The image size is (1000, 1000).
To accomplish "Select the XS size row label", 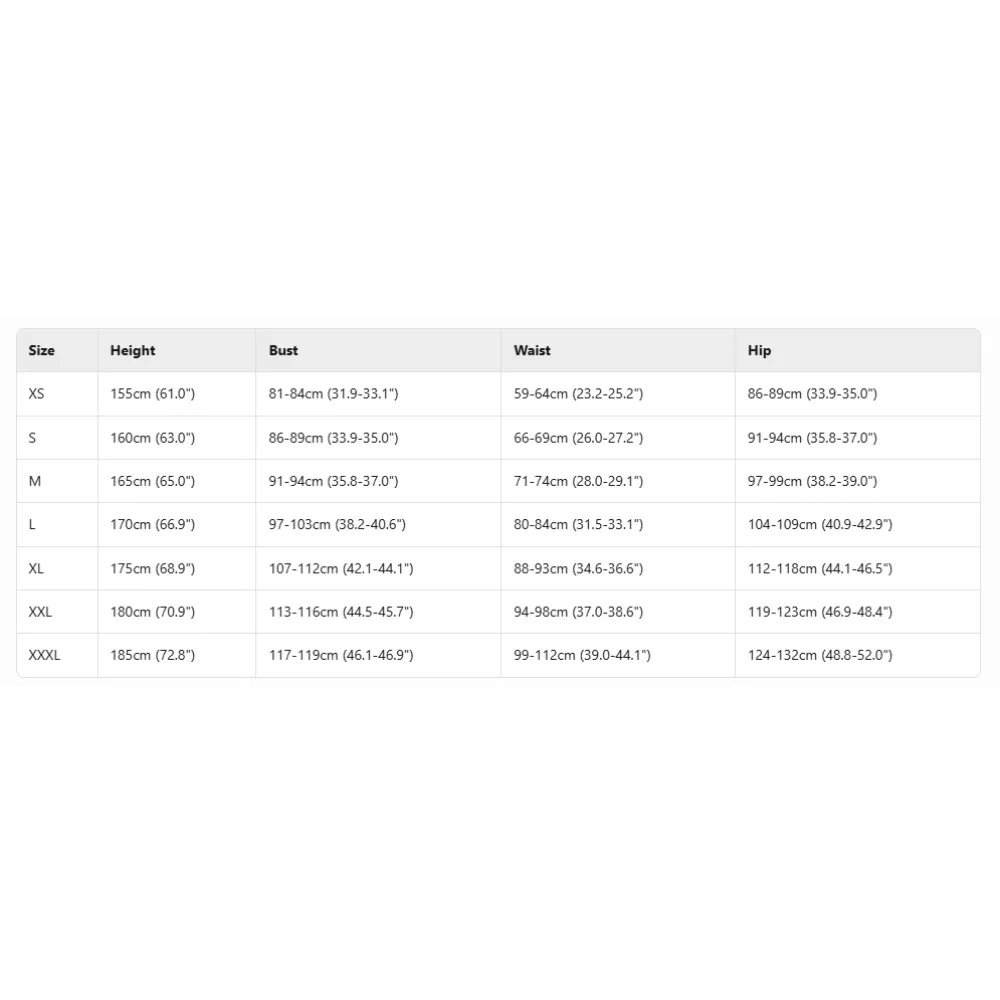I will [x=37, y=394].
